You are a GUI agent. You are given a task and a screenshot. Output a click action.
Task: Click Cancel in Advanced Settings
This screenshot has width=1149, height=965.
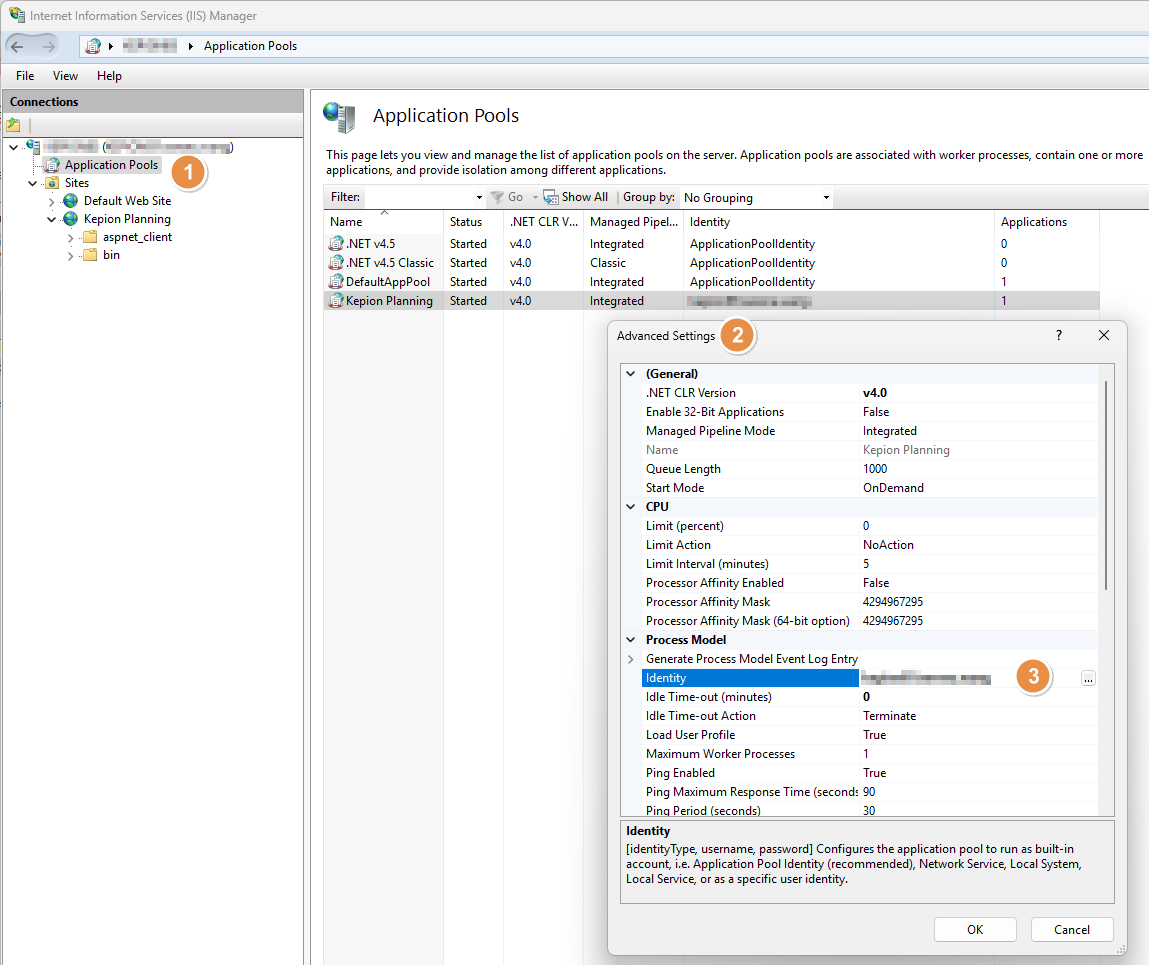1072,929
